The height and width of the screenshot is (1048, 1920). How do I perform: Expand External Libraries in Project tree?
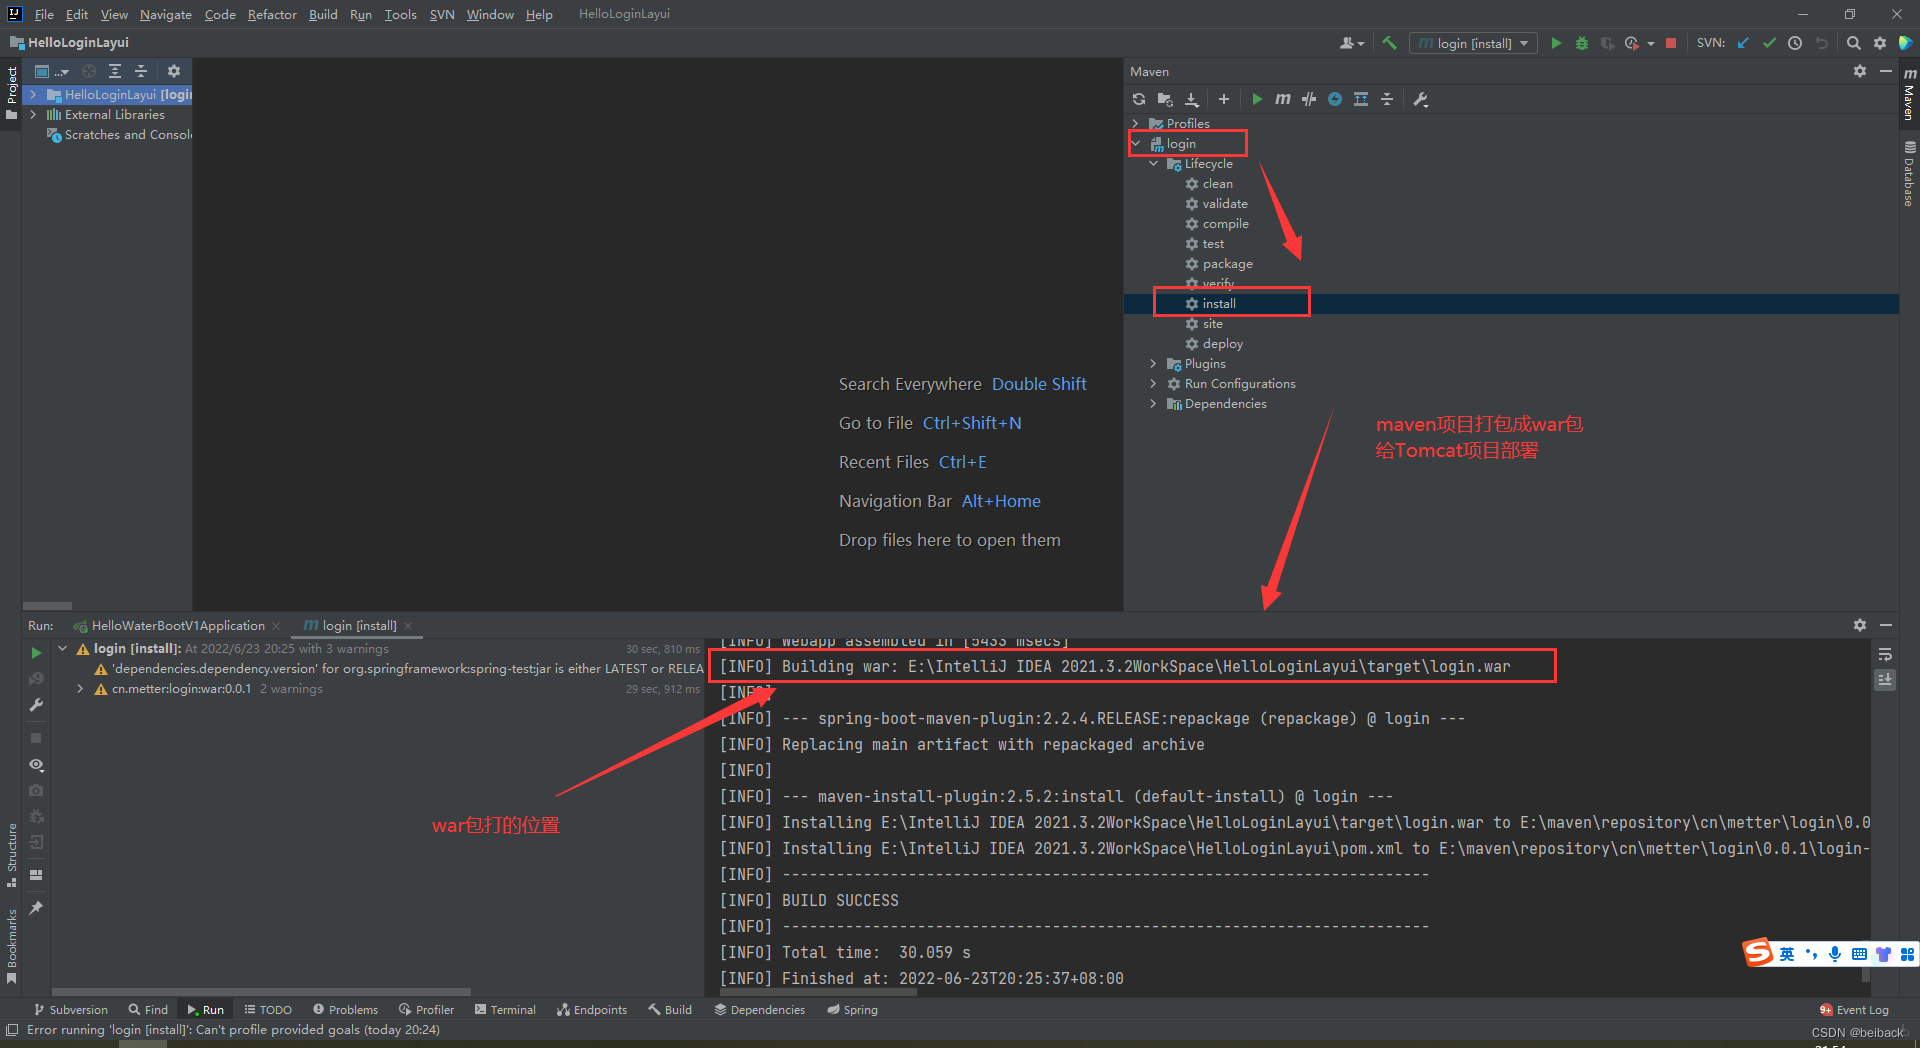33,115
